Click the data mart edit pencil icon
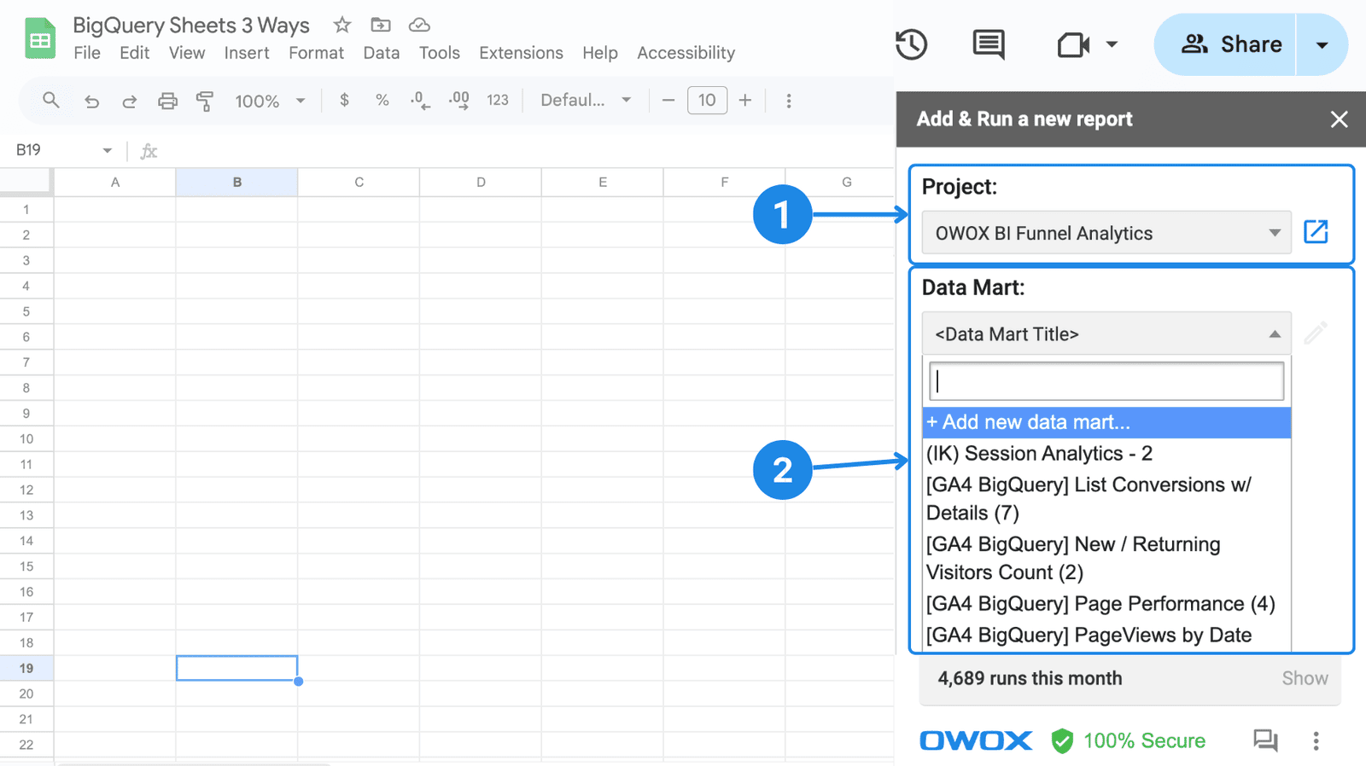 1316,333
